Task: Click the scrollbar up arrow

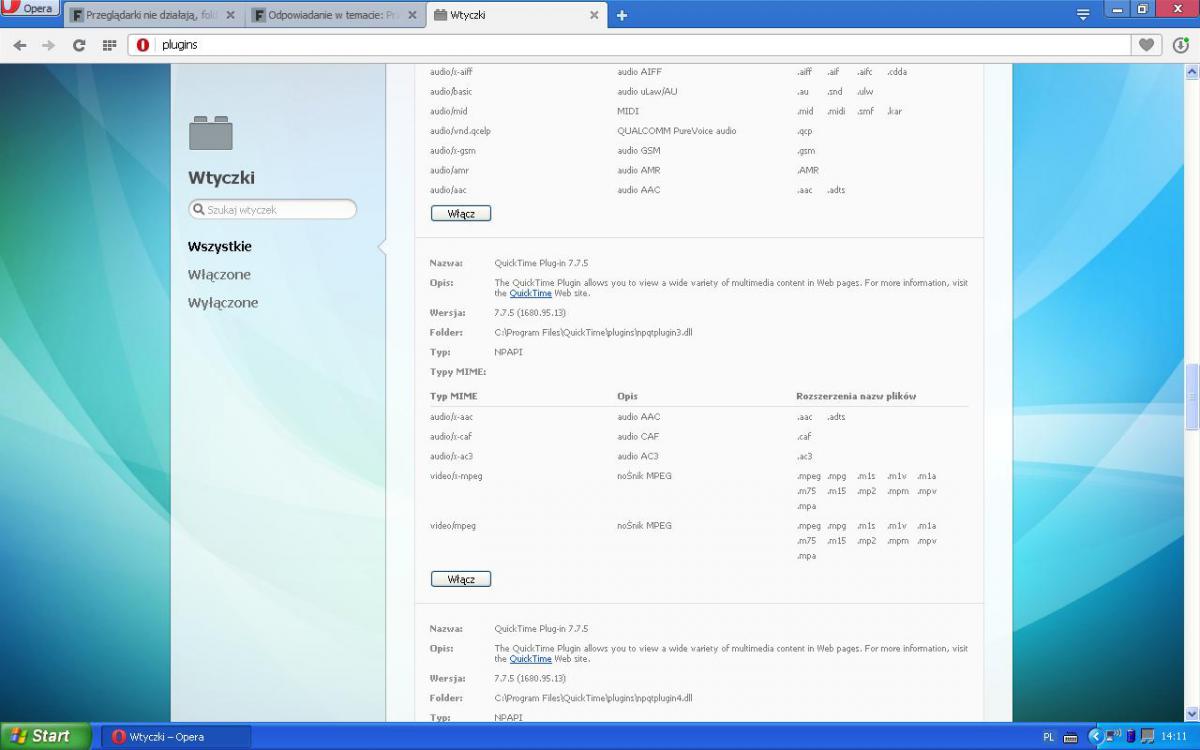Action: [x=1191, y=72]
